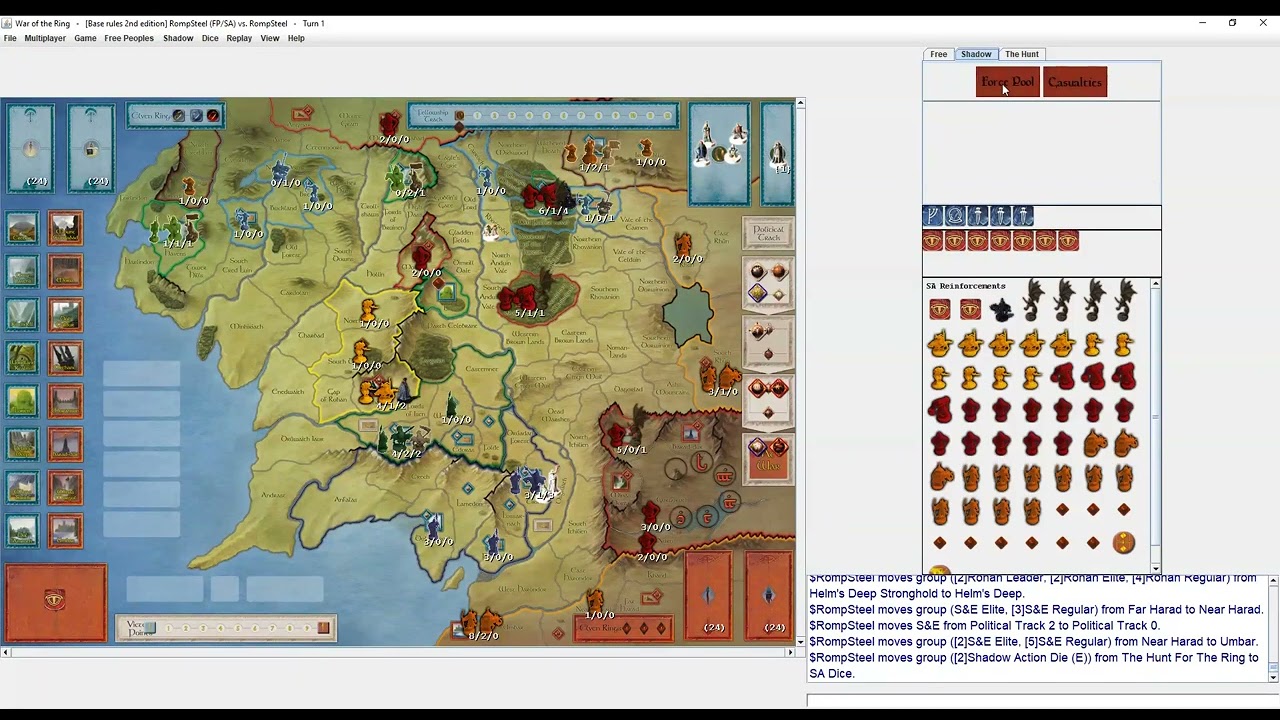Select the leftmost red Eye die
The width and height of the screenshot is (1280, 720).
click(x=933, y=241)
